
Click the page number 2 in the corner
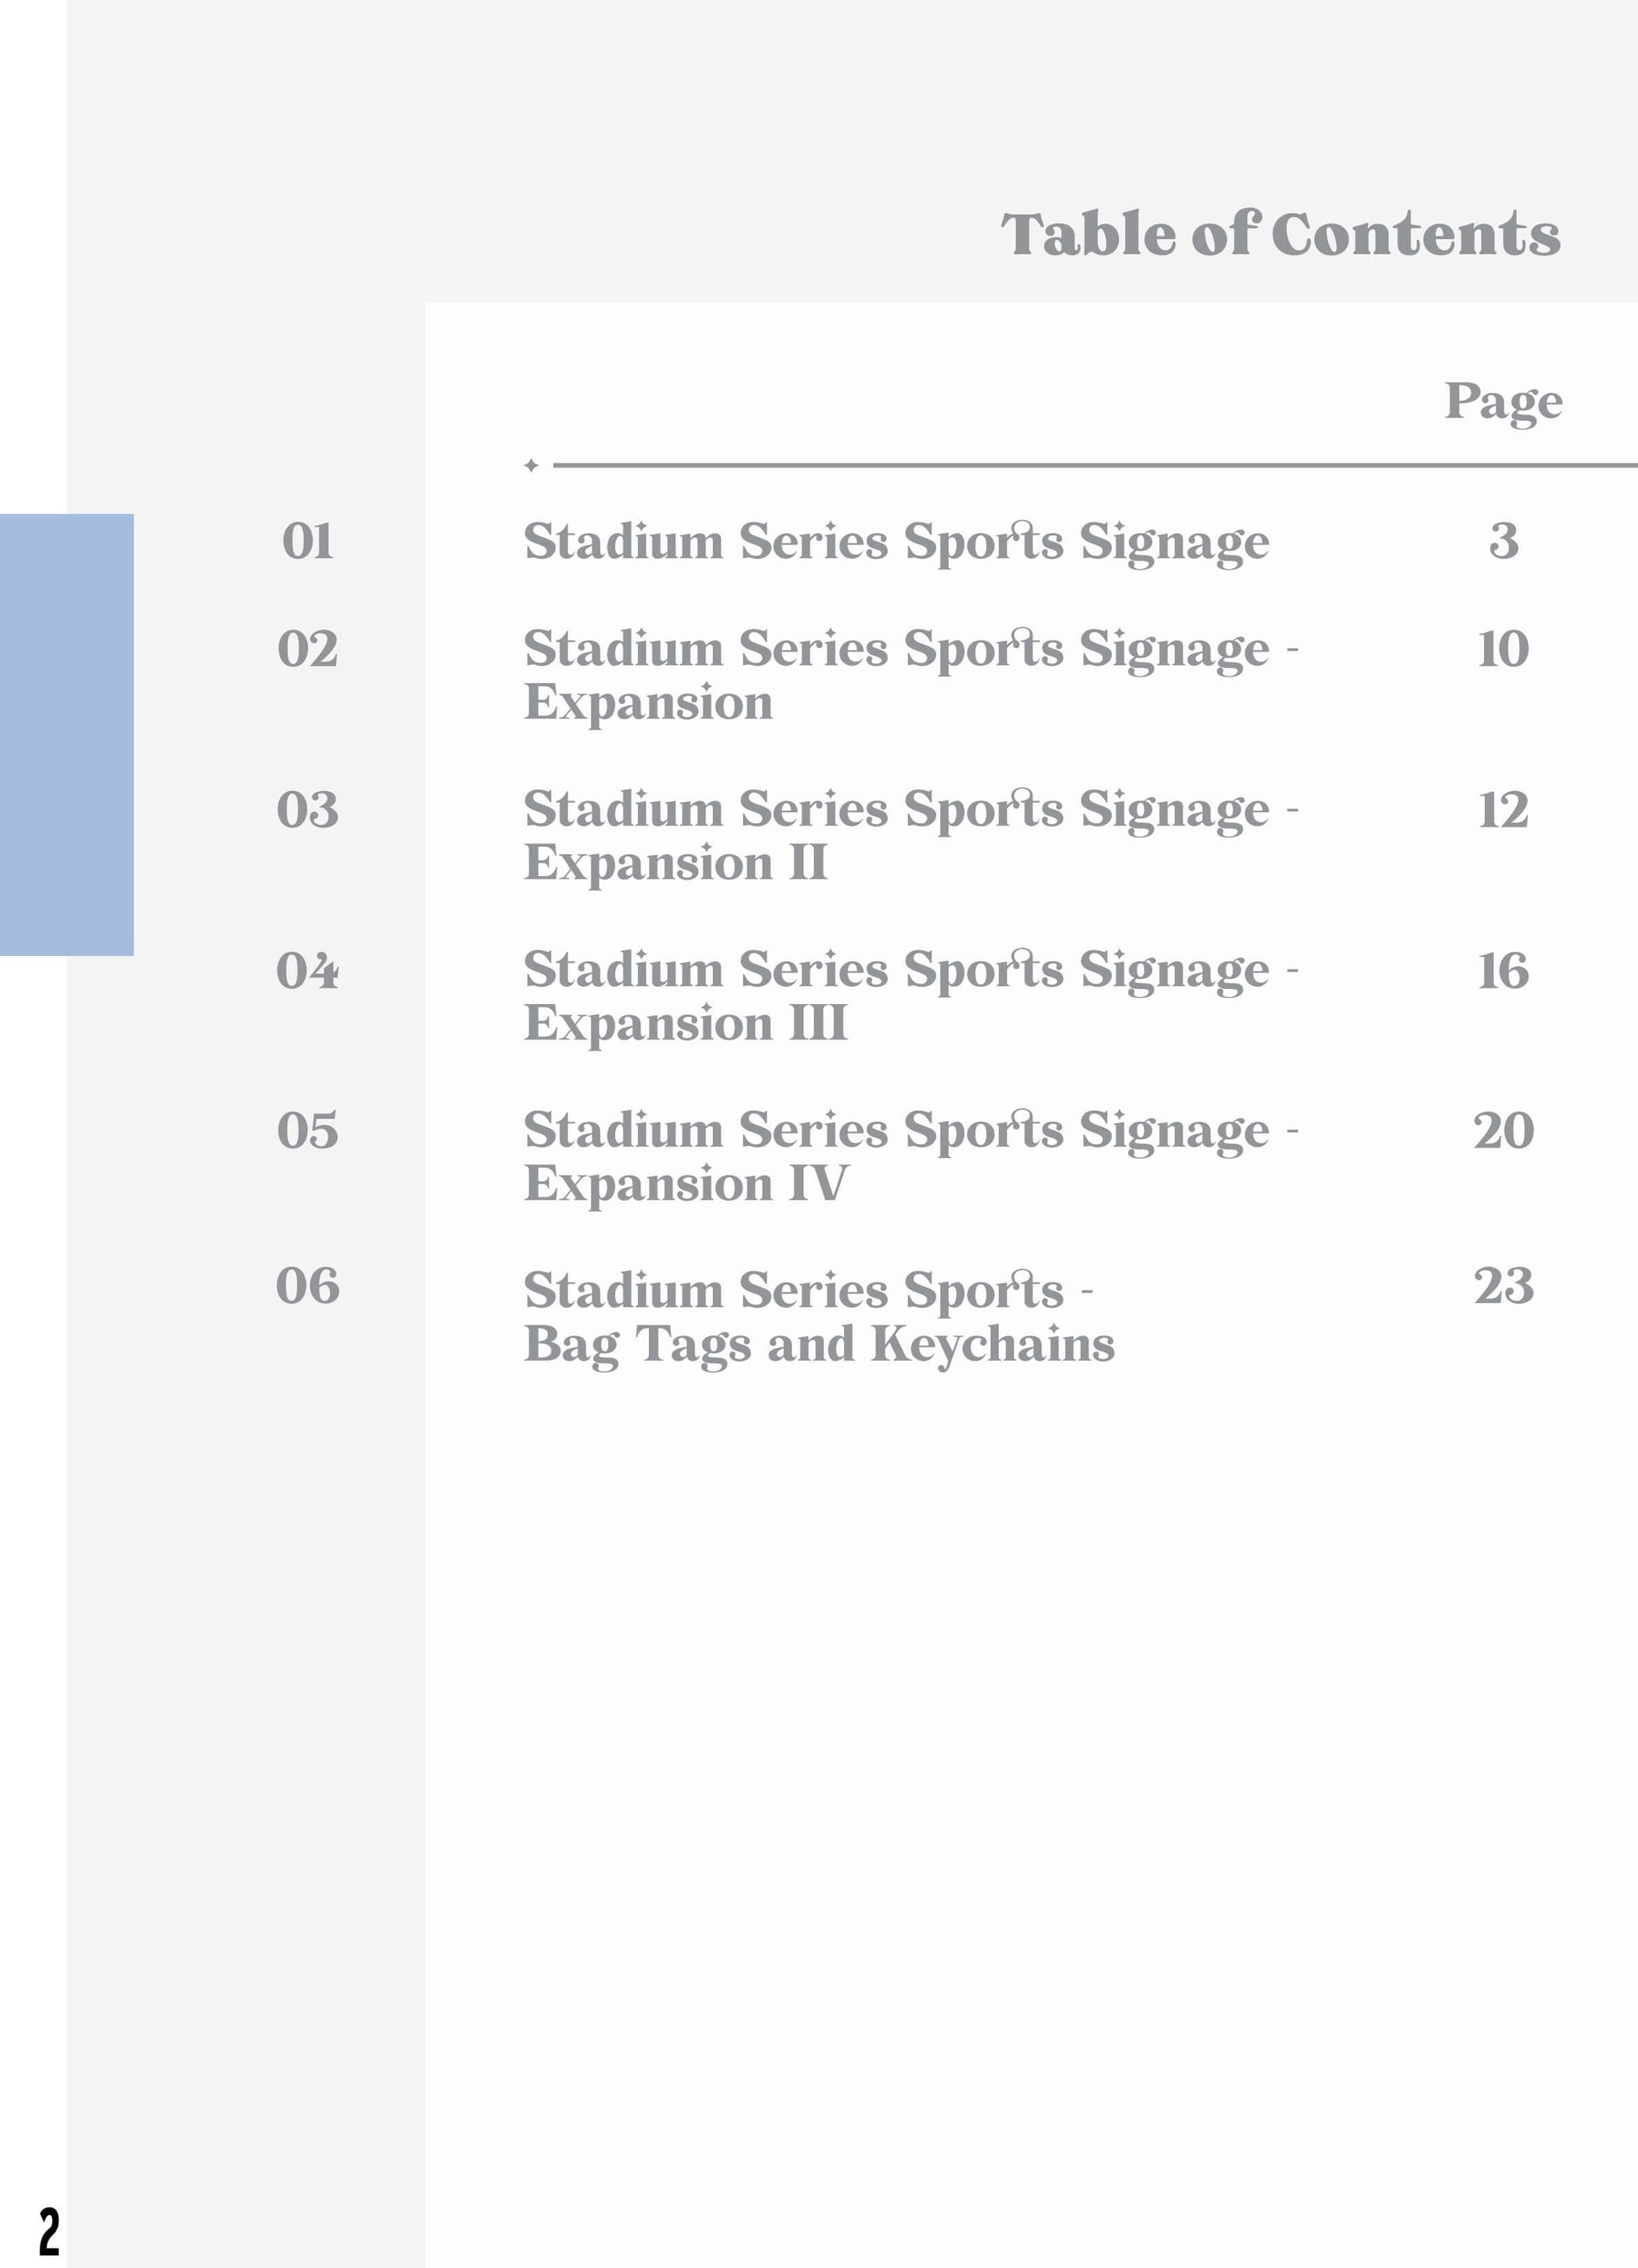pos(49,2230)
